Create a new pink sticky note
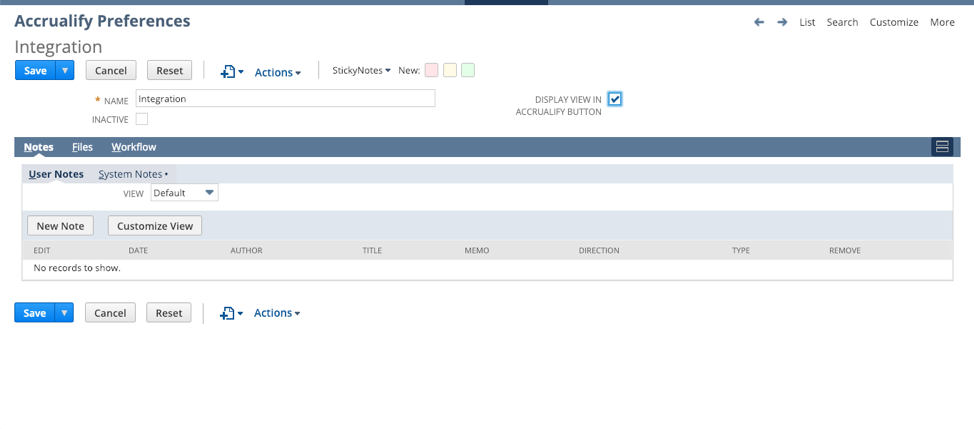 [432, 70]
